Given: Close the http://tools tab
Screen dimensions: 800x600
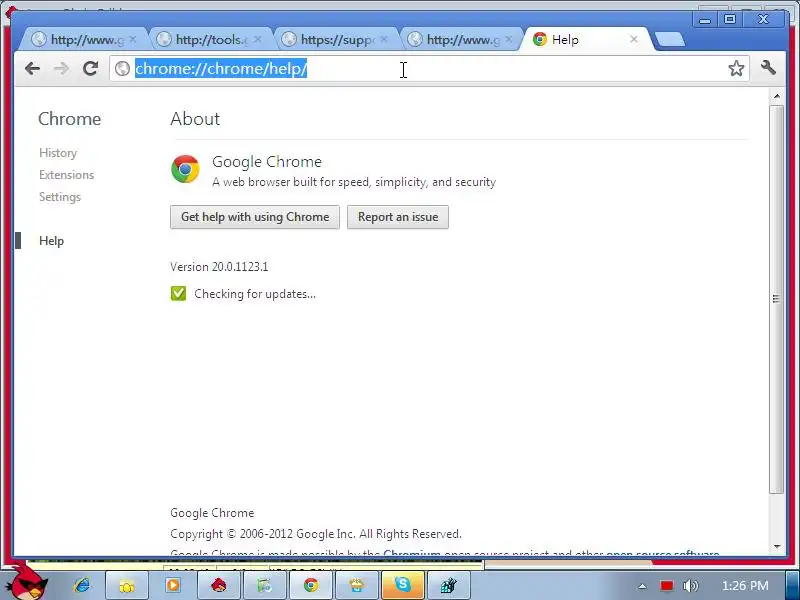Looking at the screenshot, I should pyautogui.click(x=258, y=39).
